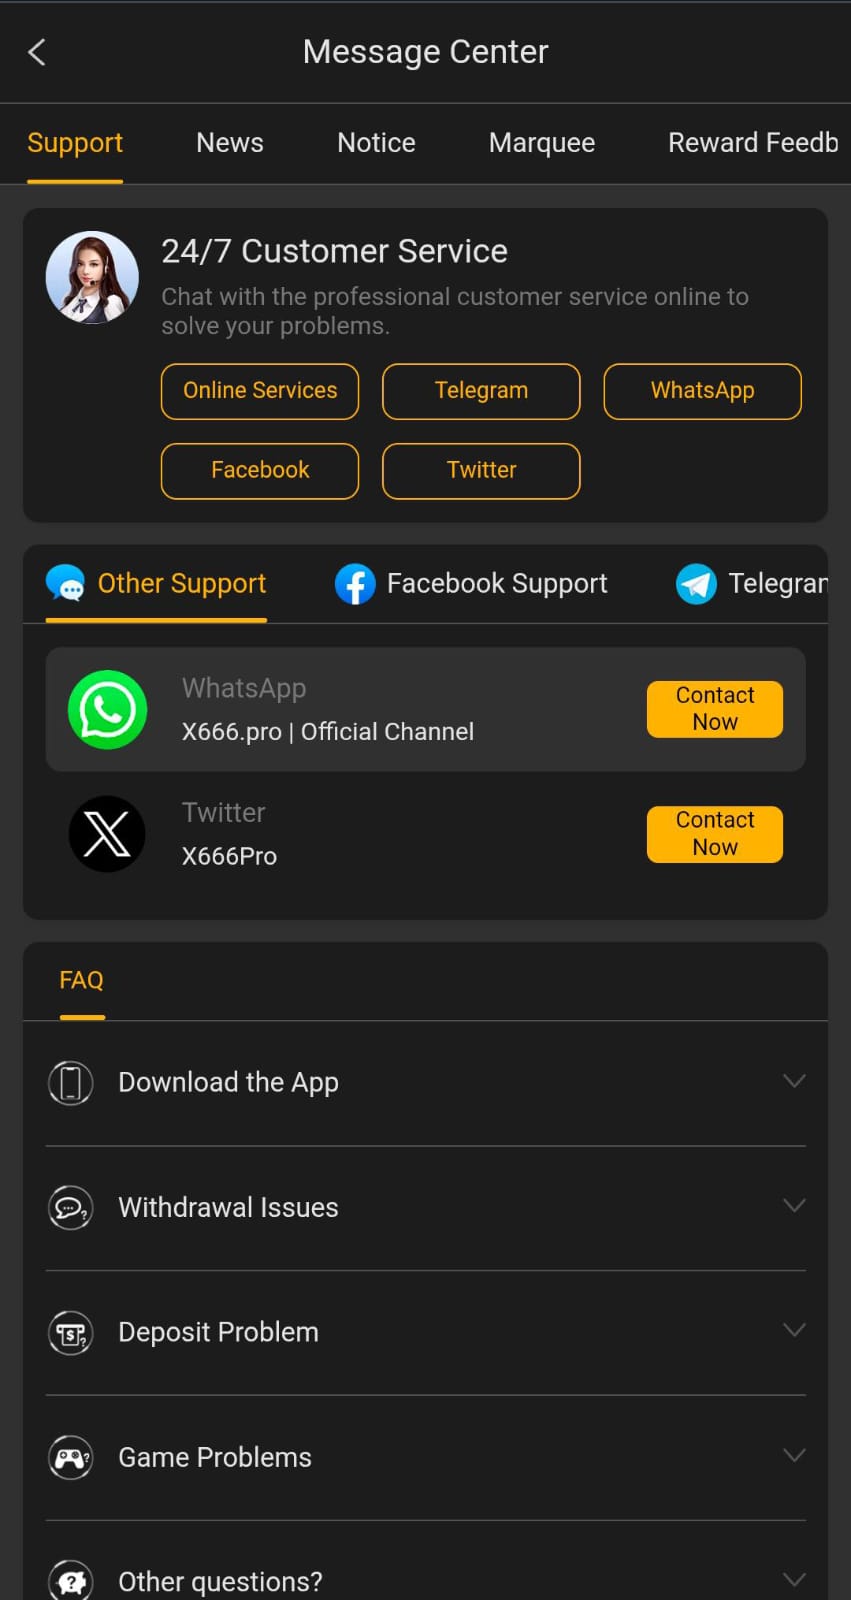The width and height of the screenshot is (851, 1600).
Task: Select the Notice tab
Action: tap(376, 143)
